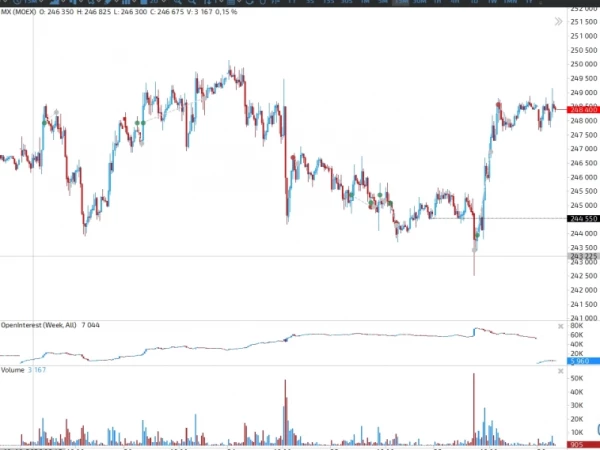This screenshot has height=450, width=600.
Task: Select the red 905 volume axis tag
Action: pyautogui.click(x=583, y=445)
